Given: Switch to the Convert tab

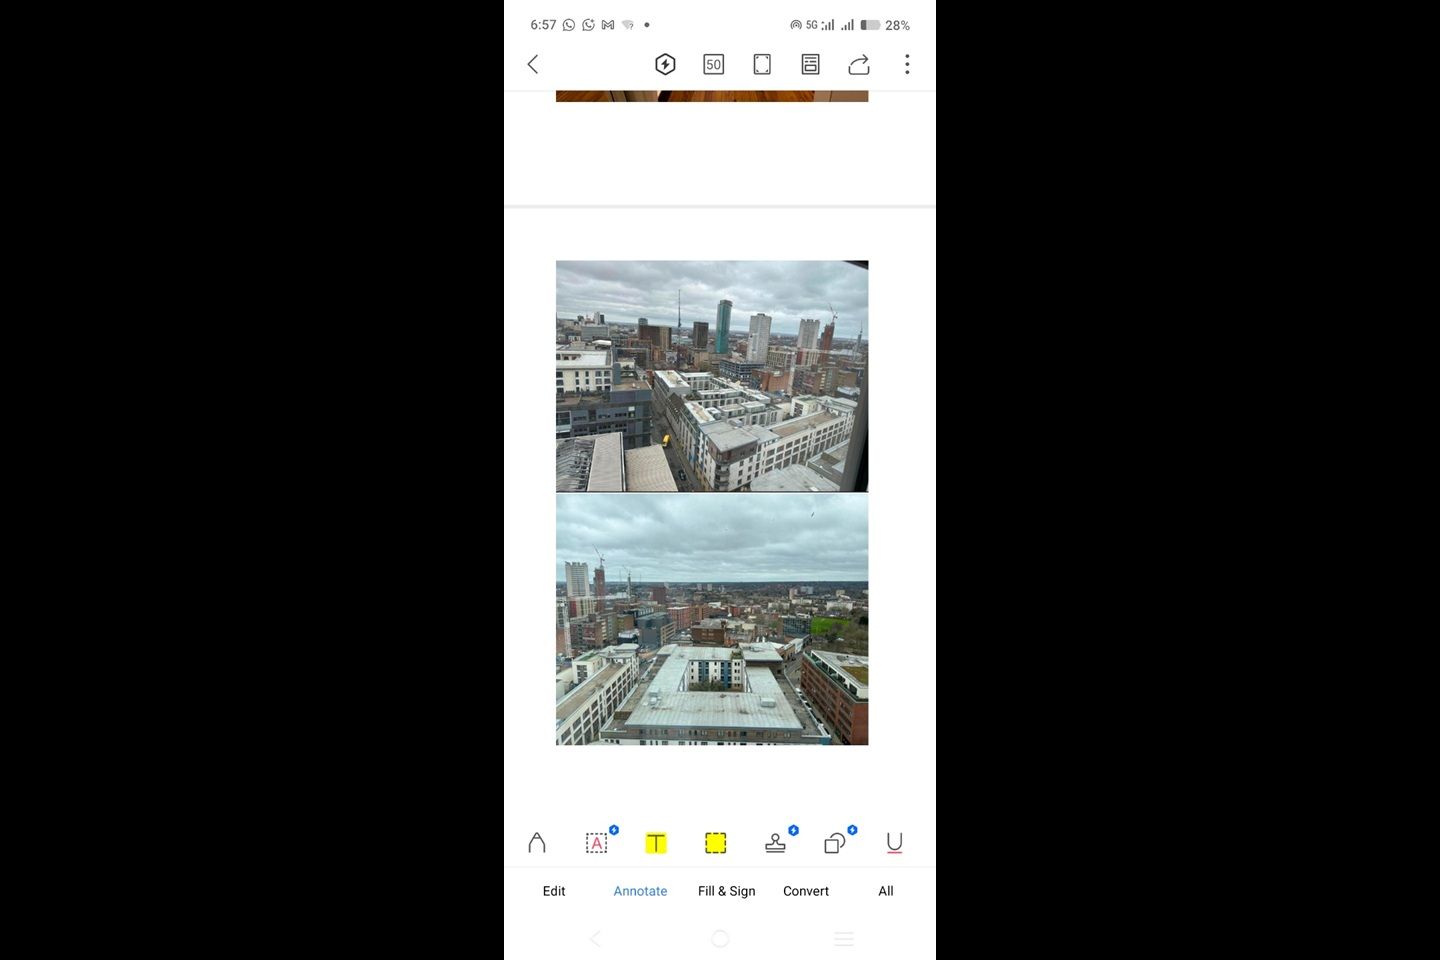Looking at the screenshot, I should [806, 891].
